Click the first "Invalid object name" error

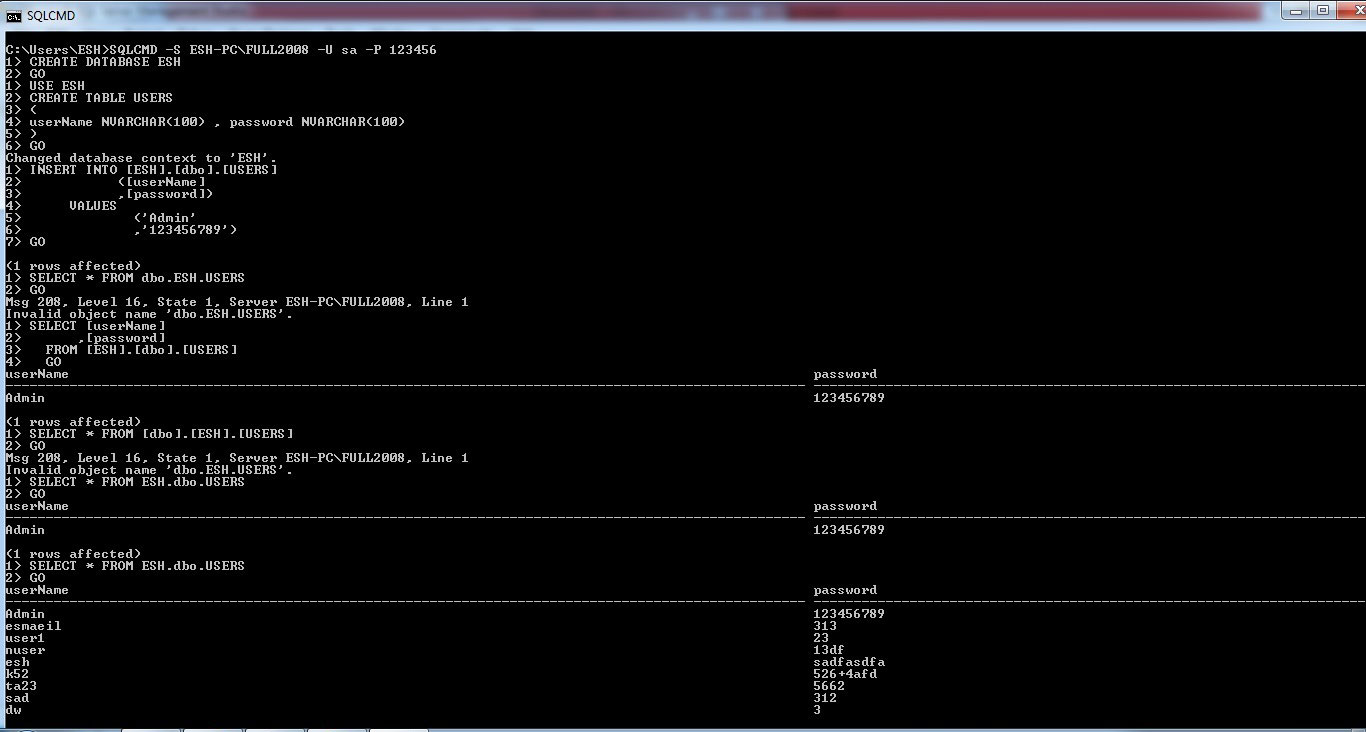coord(150,314)
